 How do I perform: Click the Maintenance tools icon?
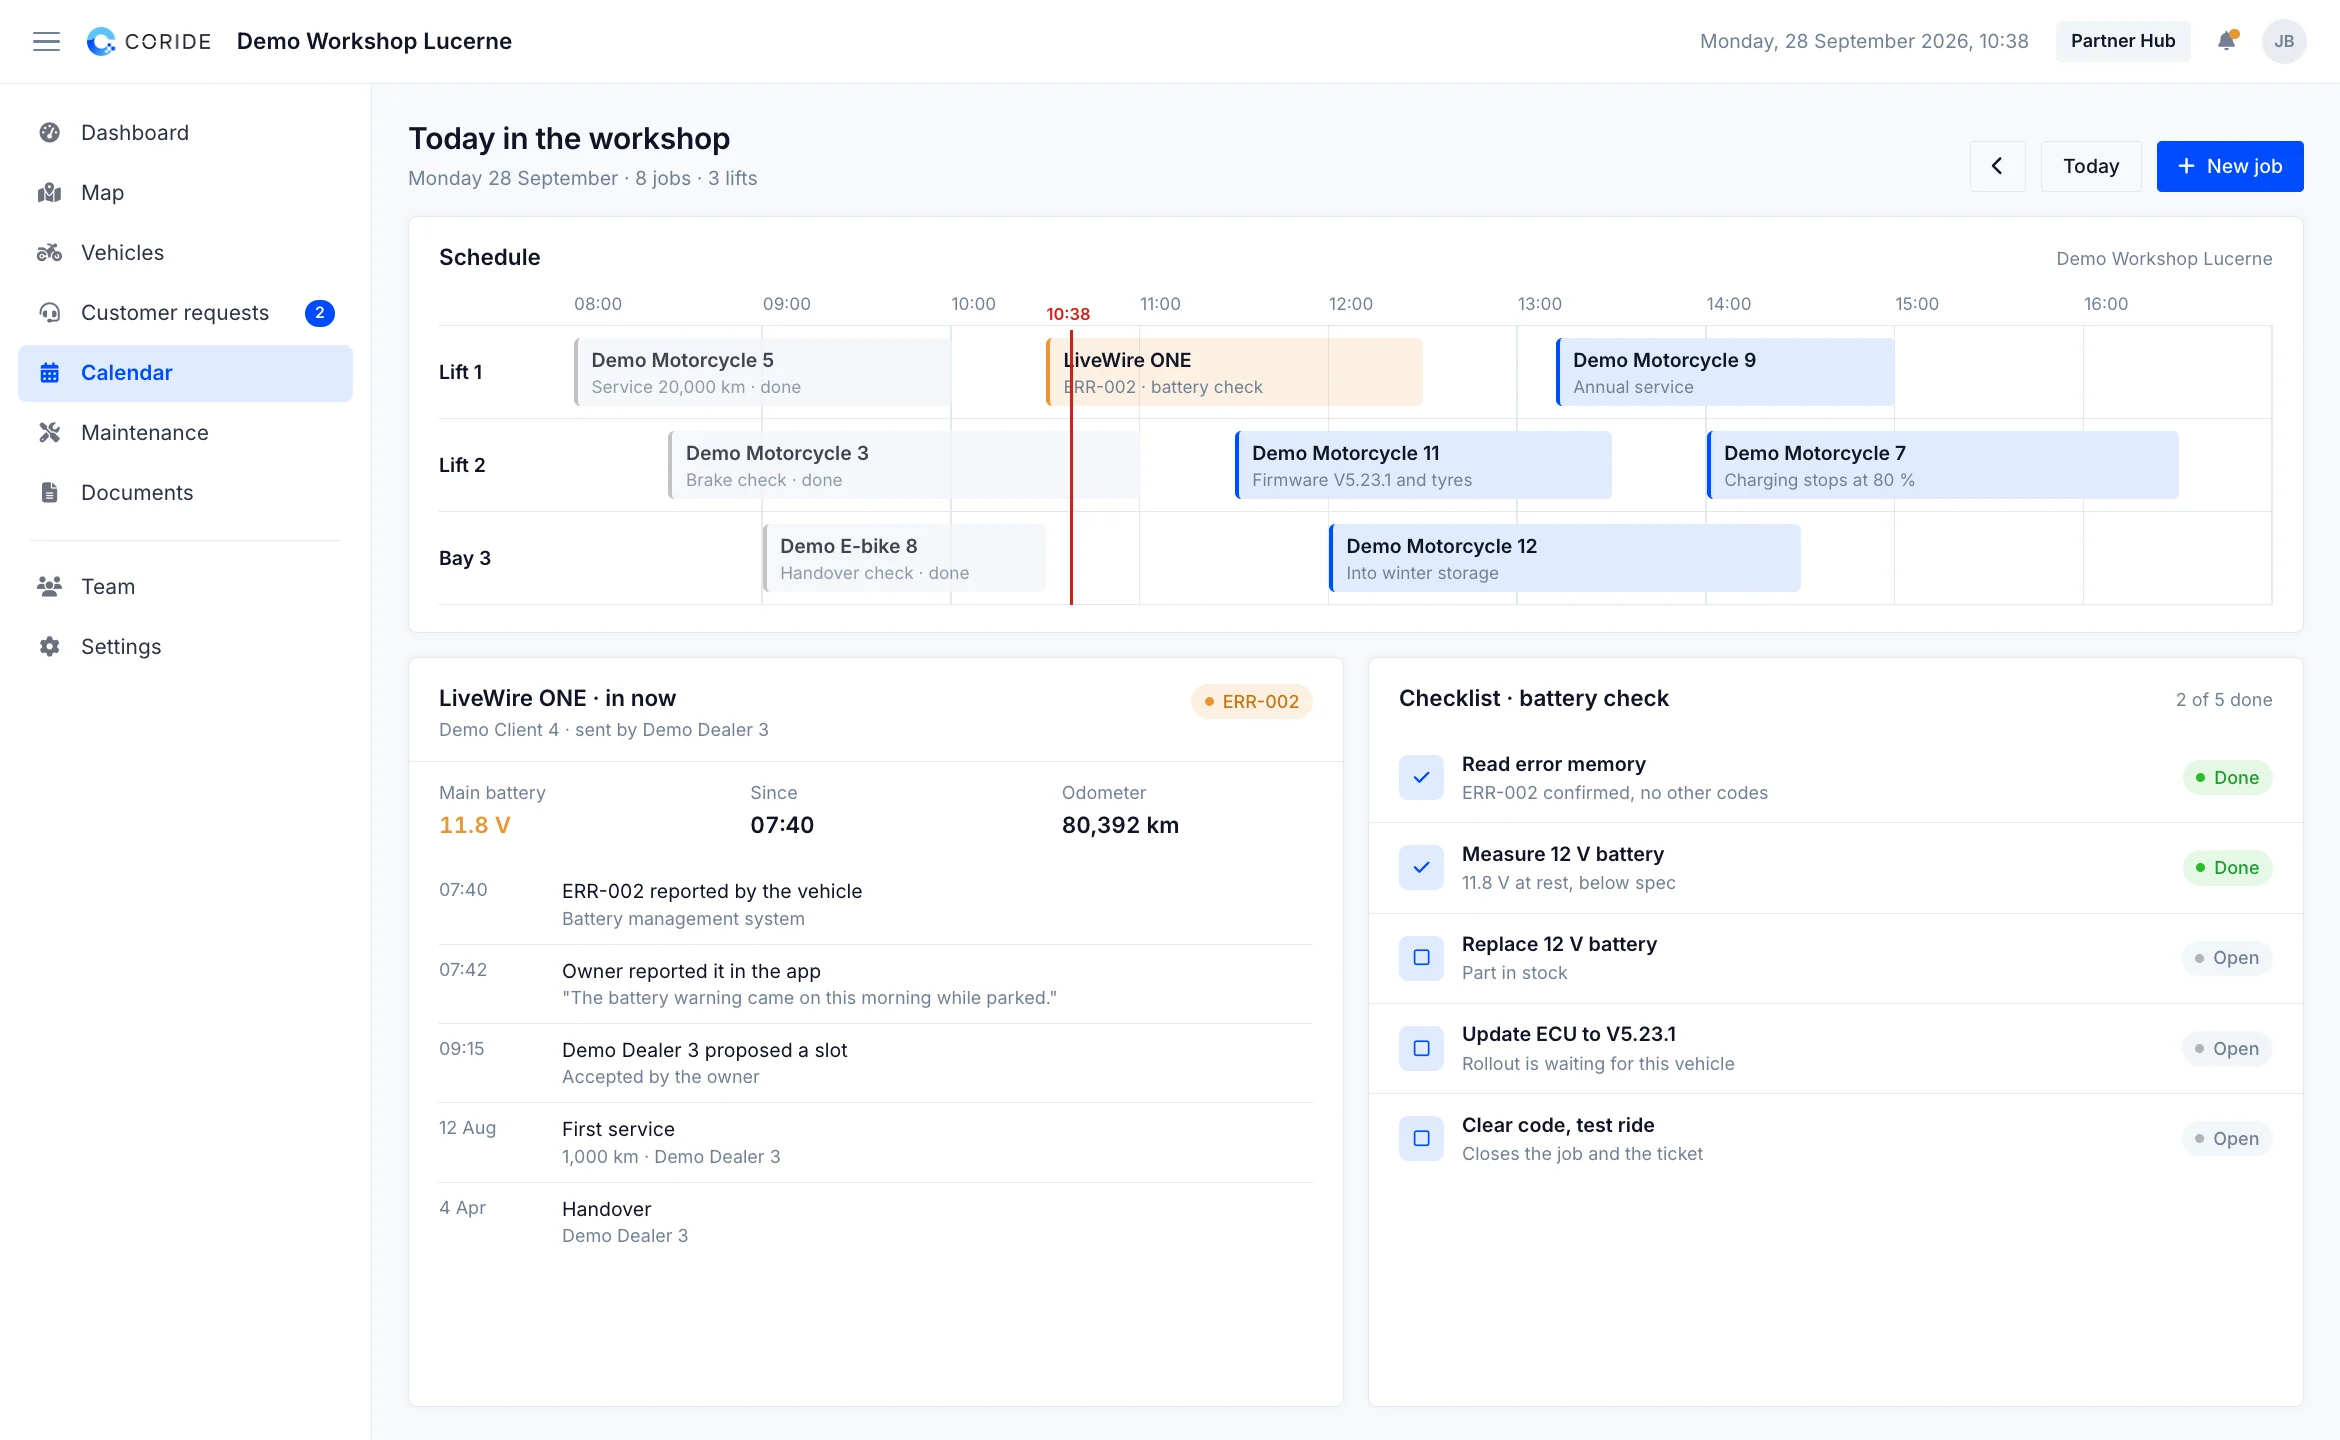pos(50,433)
